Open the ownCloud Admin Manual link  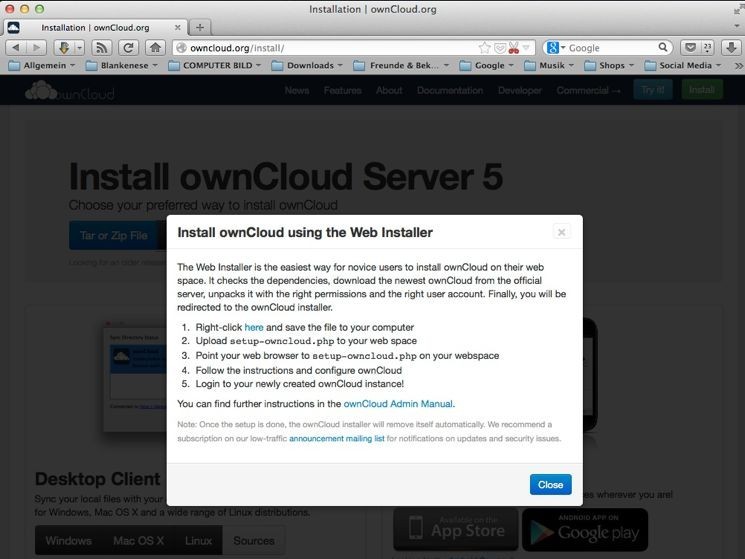pyautogui.click(x=398, y=404)
